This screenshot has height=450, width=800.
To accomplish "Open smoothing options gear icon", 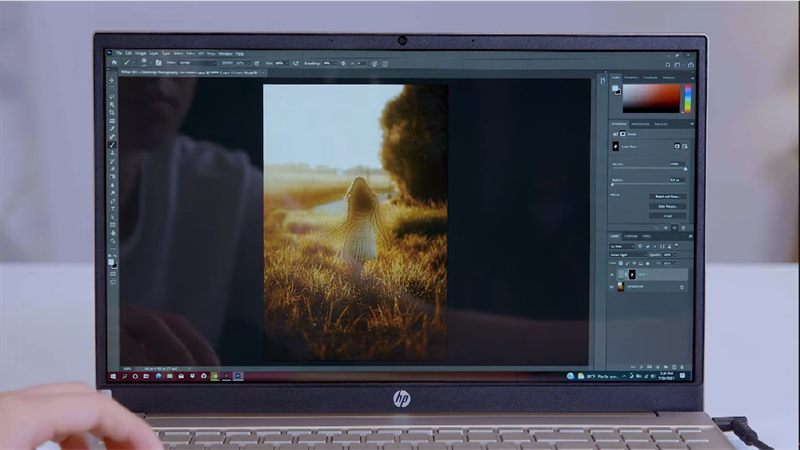I will (x=343, y=63).
